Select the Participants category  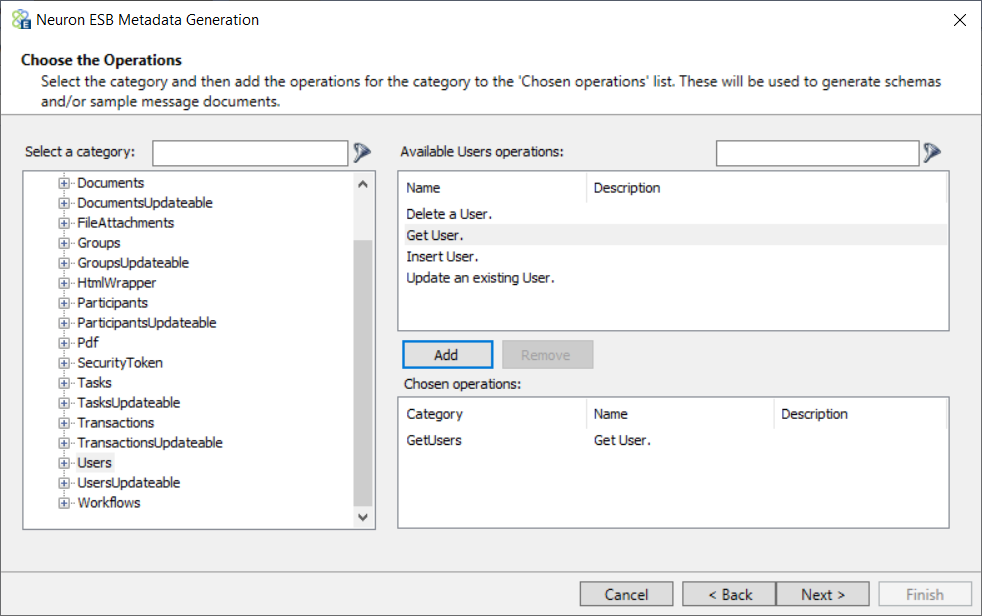[x=113, y=303]
